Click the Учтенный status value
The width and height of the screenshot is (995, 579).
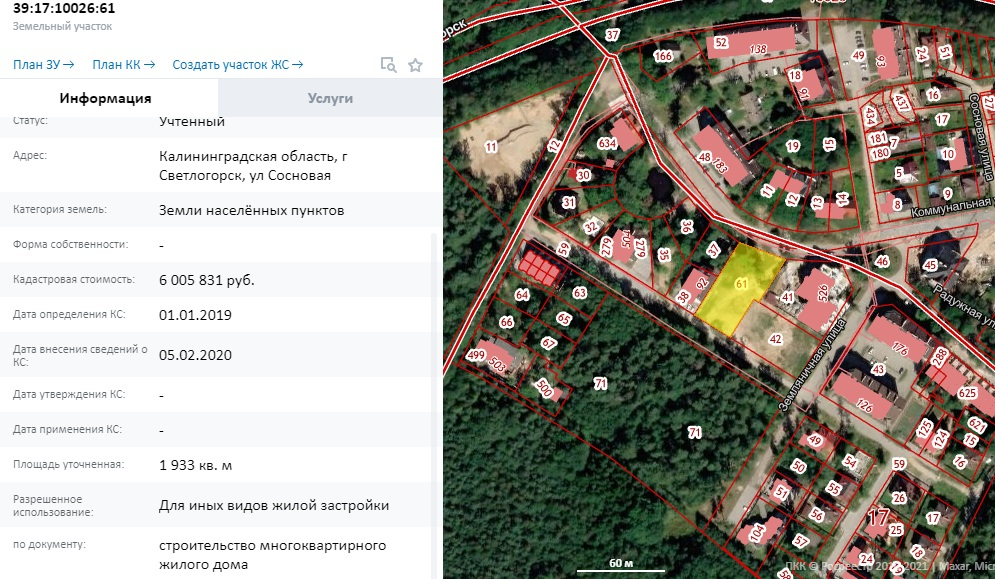192,121
